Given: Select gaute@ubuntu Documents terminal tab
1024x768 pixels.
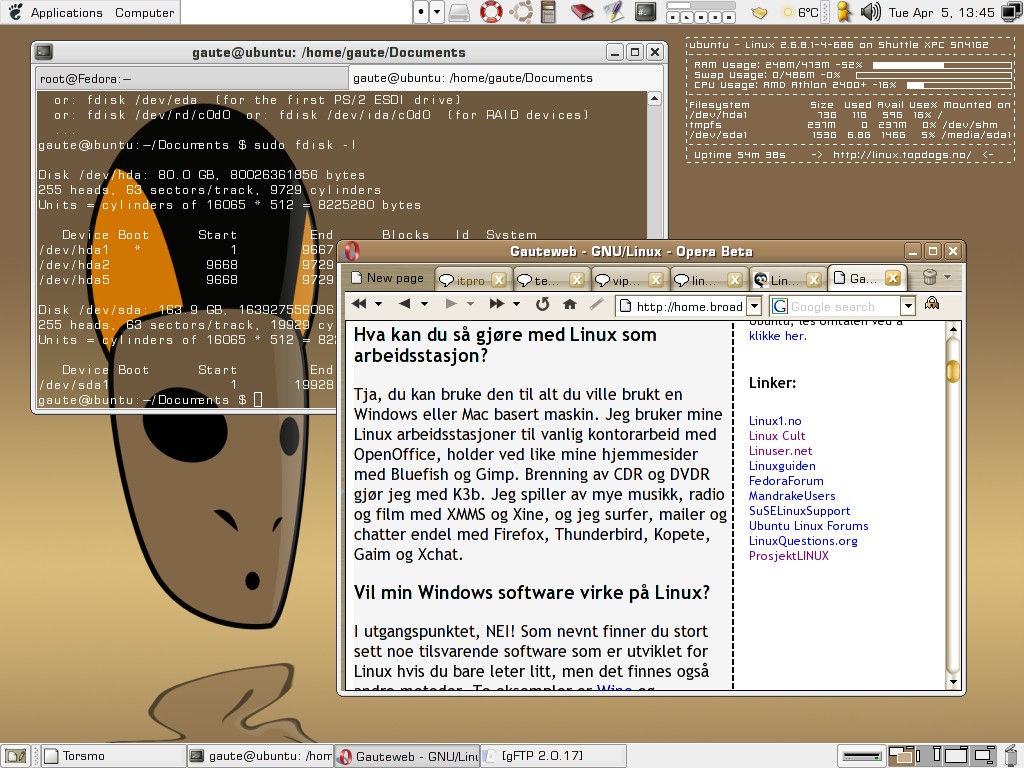Looking at the screenshot, I should pyautogui.click(x=505, y=78).
